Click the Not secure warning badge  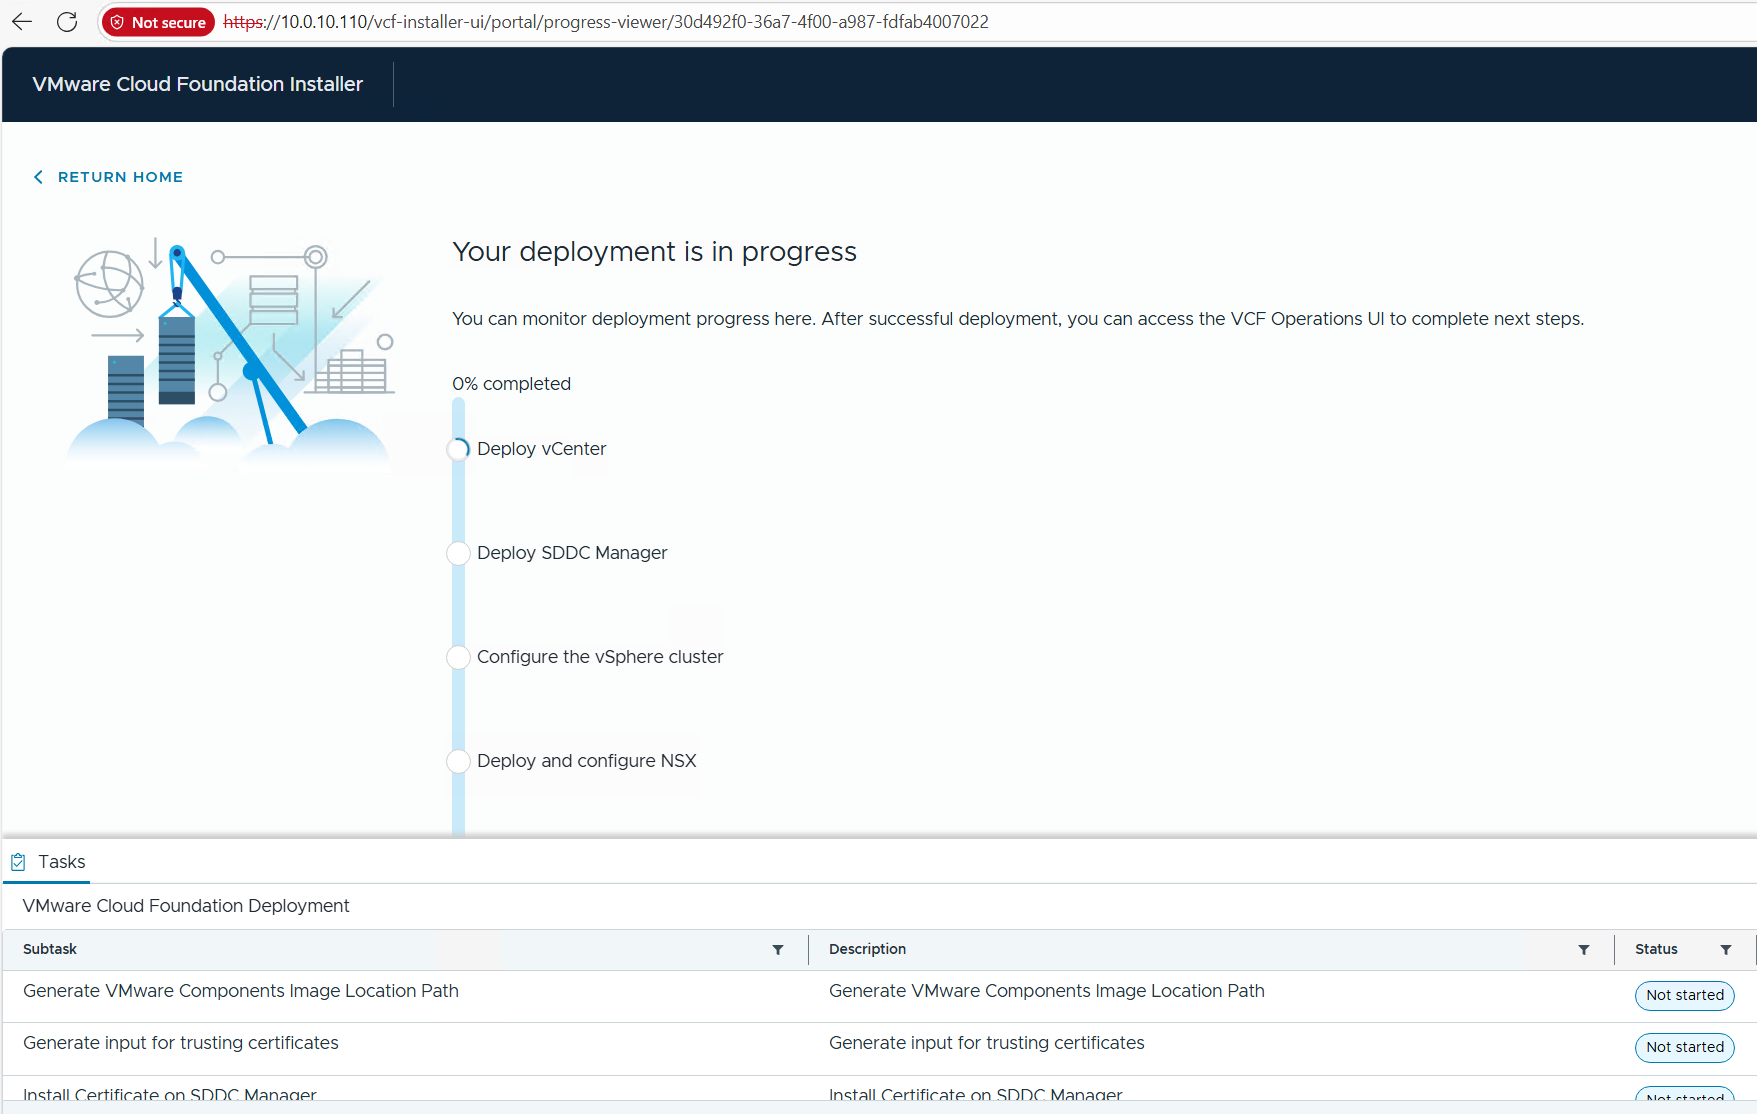click(158, 22)
